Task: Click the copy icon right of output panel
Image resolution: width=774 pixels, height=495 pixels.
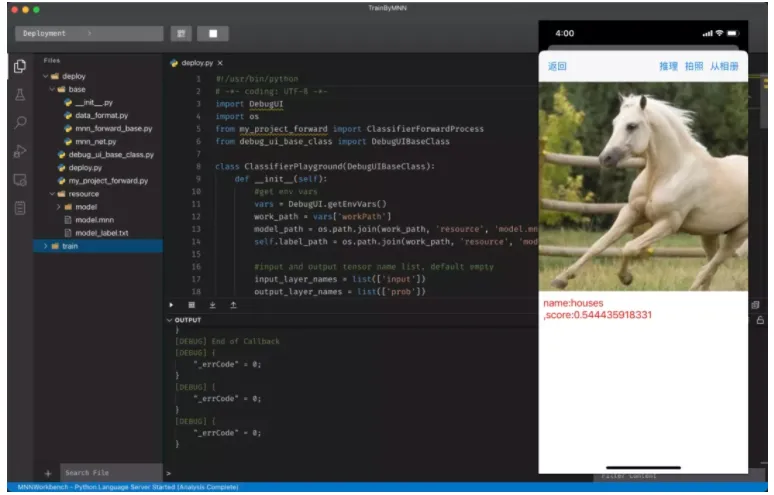Action: (x=755, y=305)
